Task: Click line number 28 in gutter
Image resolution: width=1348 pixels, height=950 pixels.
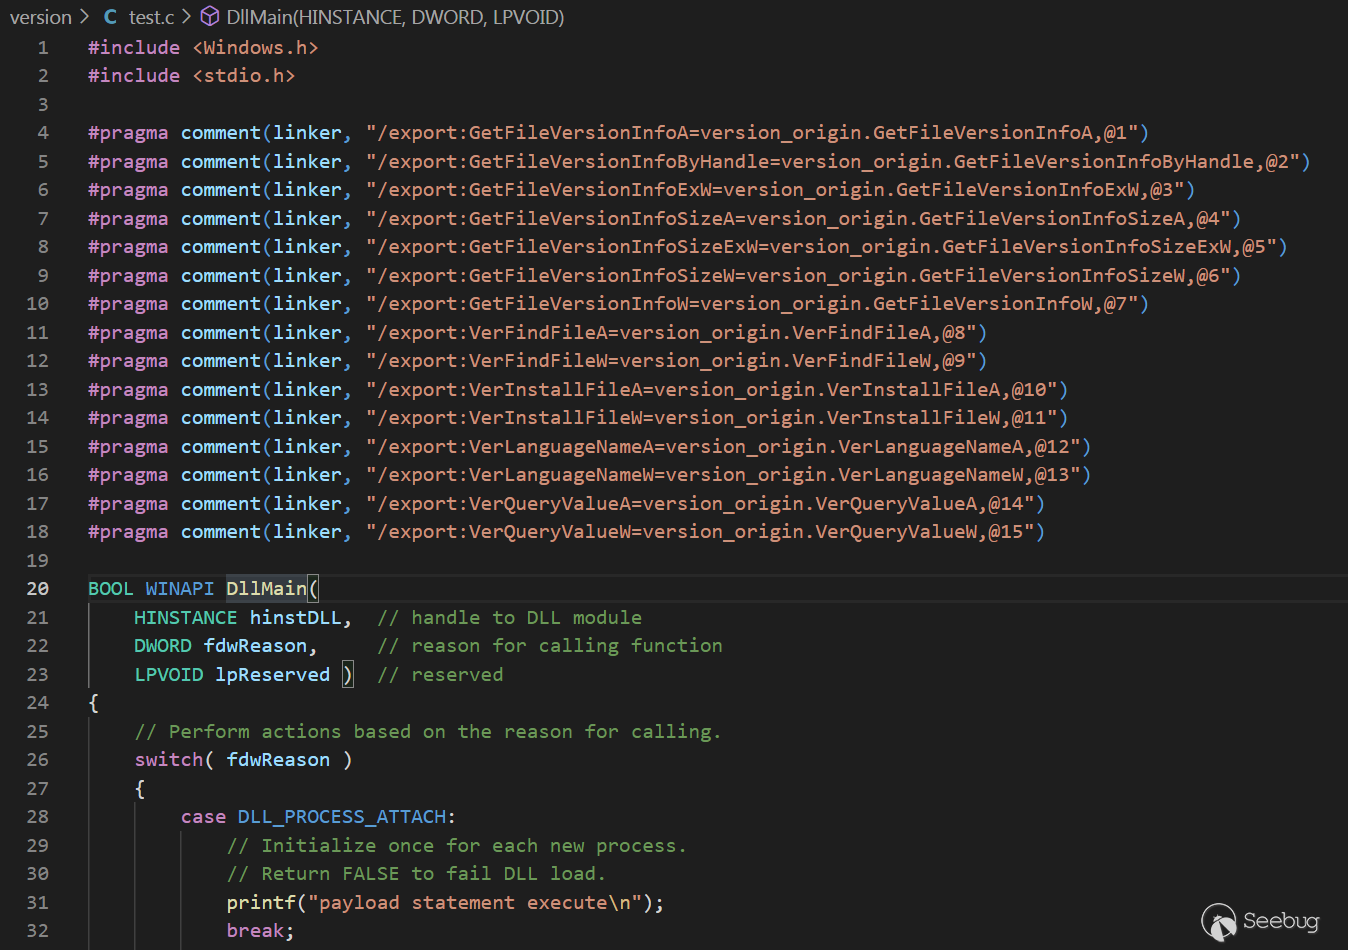Action: (x=38, y=817)
